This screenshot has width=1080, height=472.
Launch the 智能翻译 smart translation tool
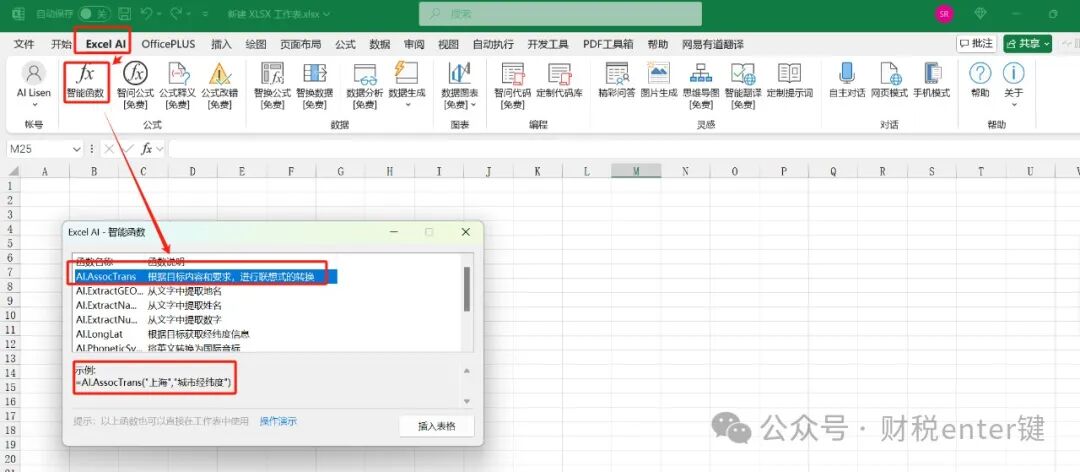click(743, 85)
